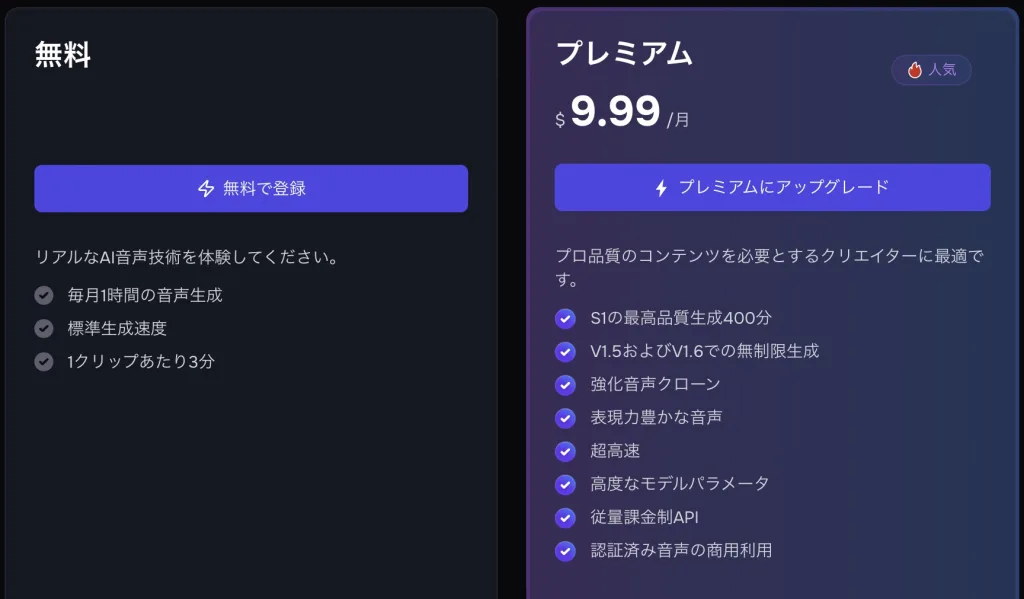1024x599 pixels.
Task: Click プレミアムにアップグレード button
Action: tap(773, 187)
